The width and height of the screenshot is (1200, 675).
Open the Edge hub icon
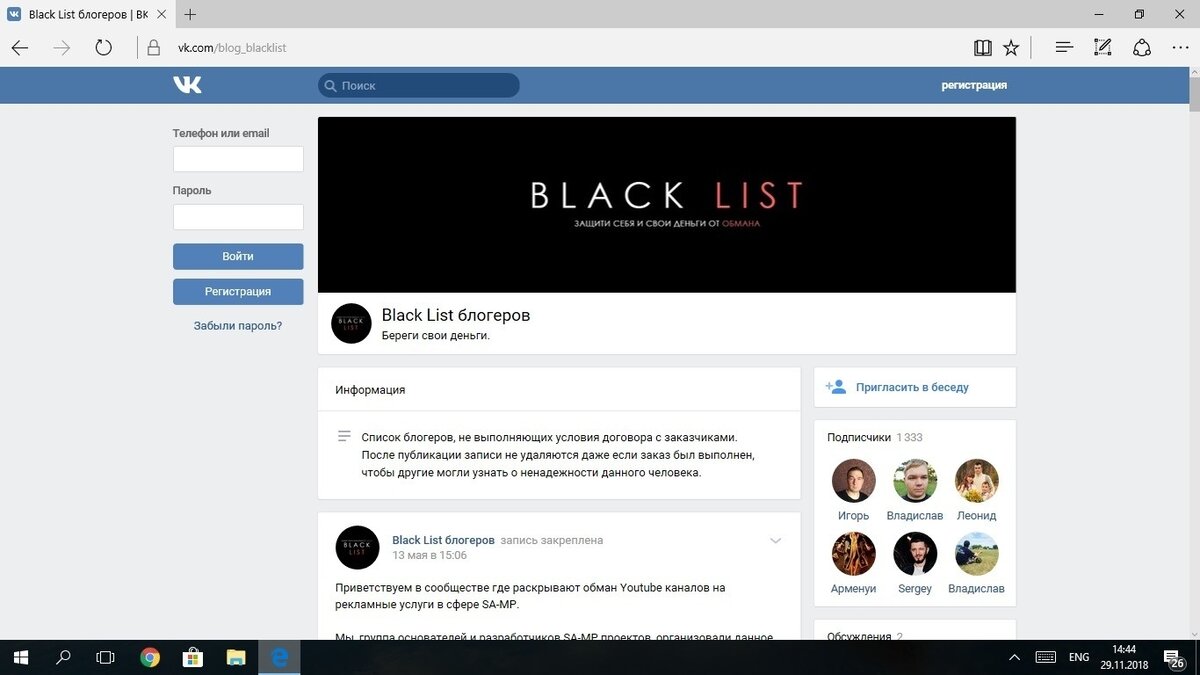pos(1064,47)
